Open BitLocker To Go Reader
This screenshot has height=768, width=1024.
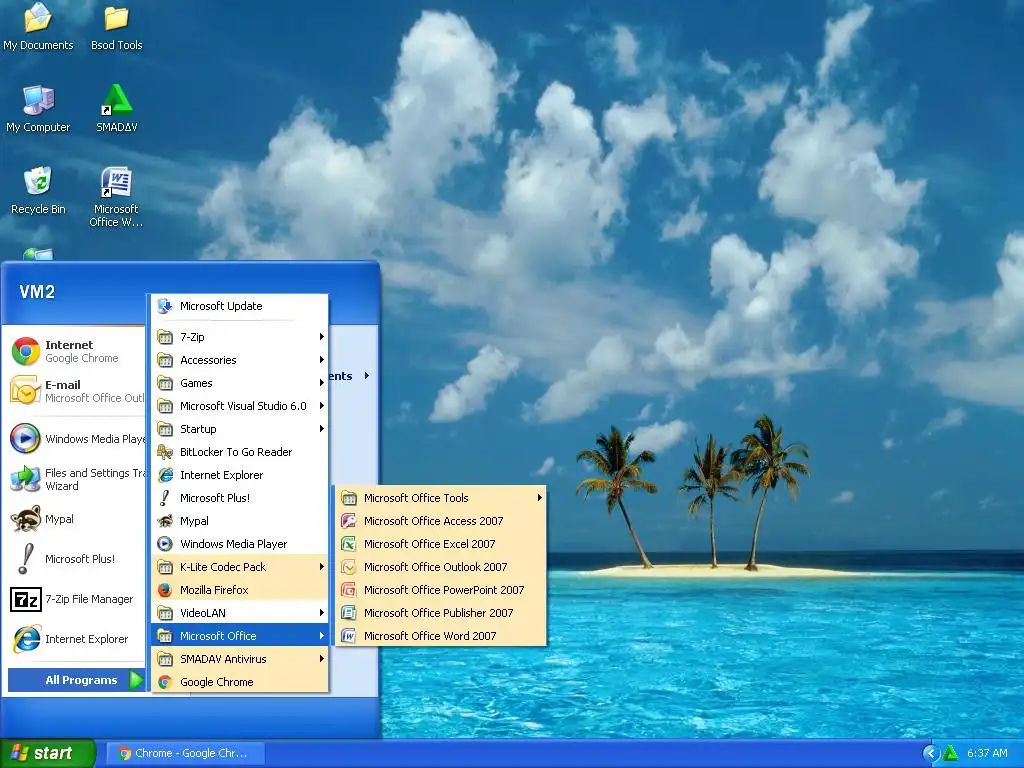click(239, 452)
